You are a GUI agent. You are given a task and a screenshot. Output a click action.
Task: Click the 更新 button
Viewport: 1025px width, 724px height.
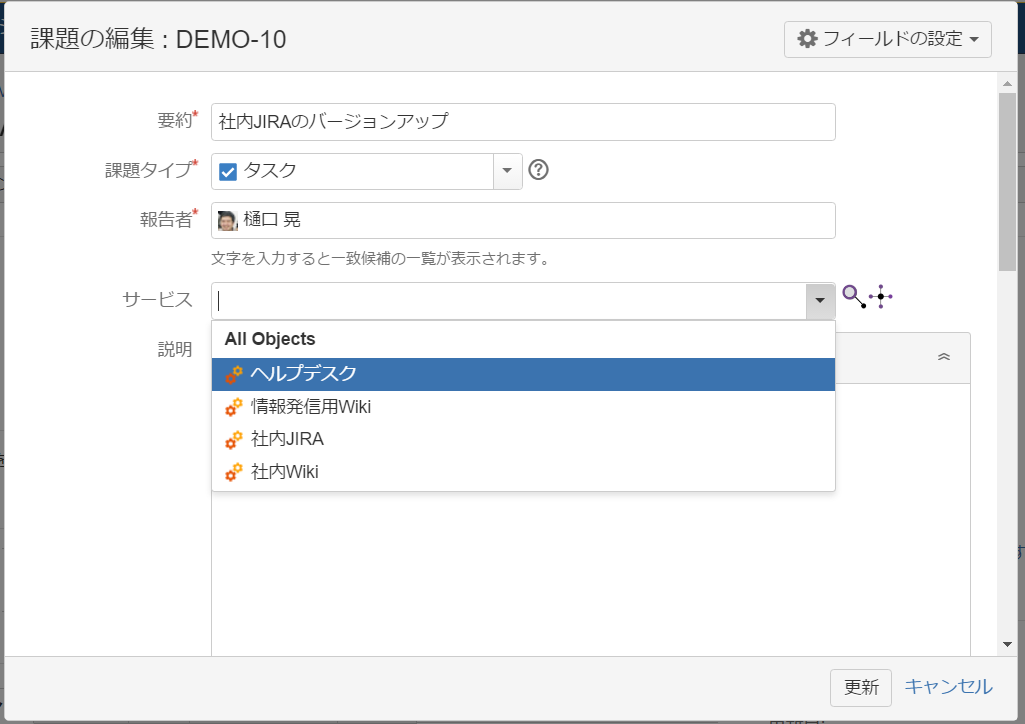pos(861,687)
